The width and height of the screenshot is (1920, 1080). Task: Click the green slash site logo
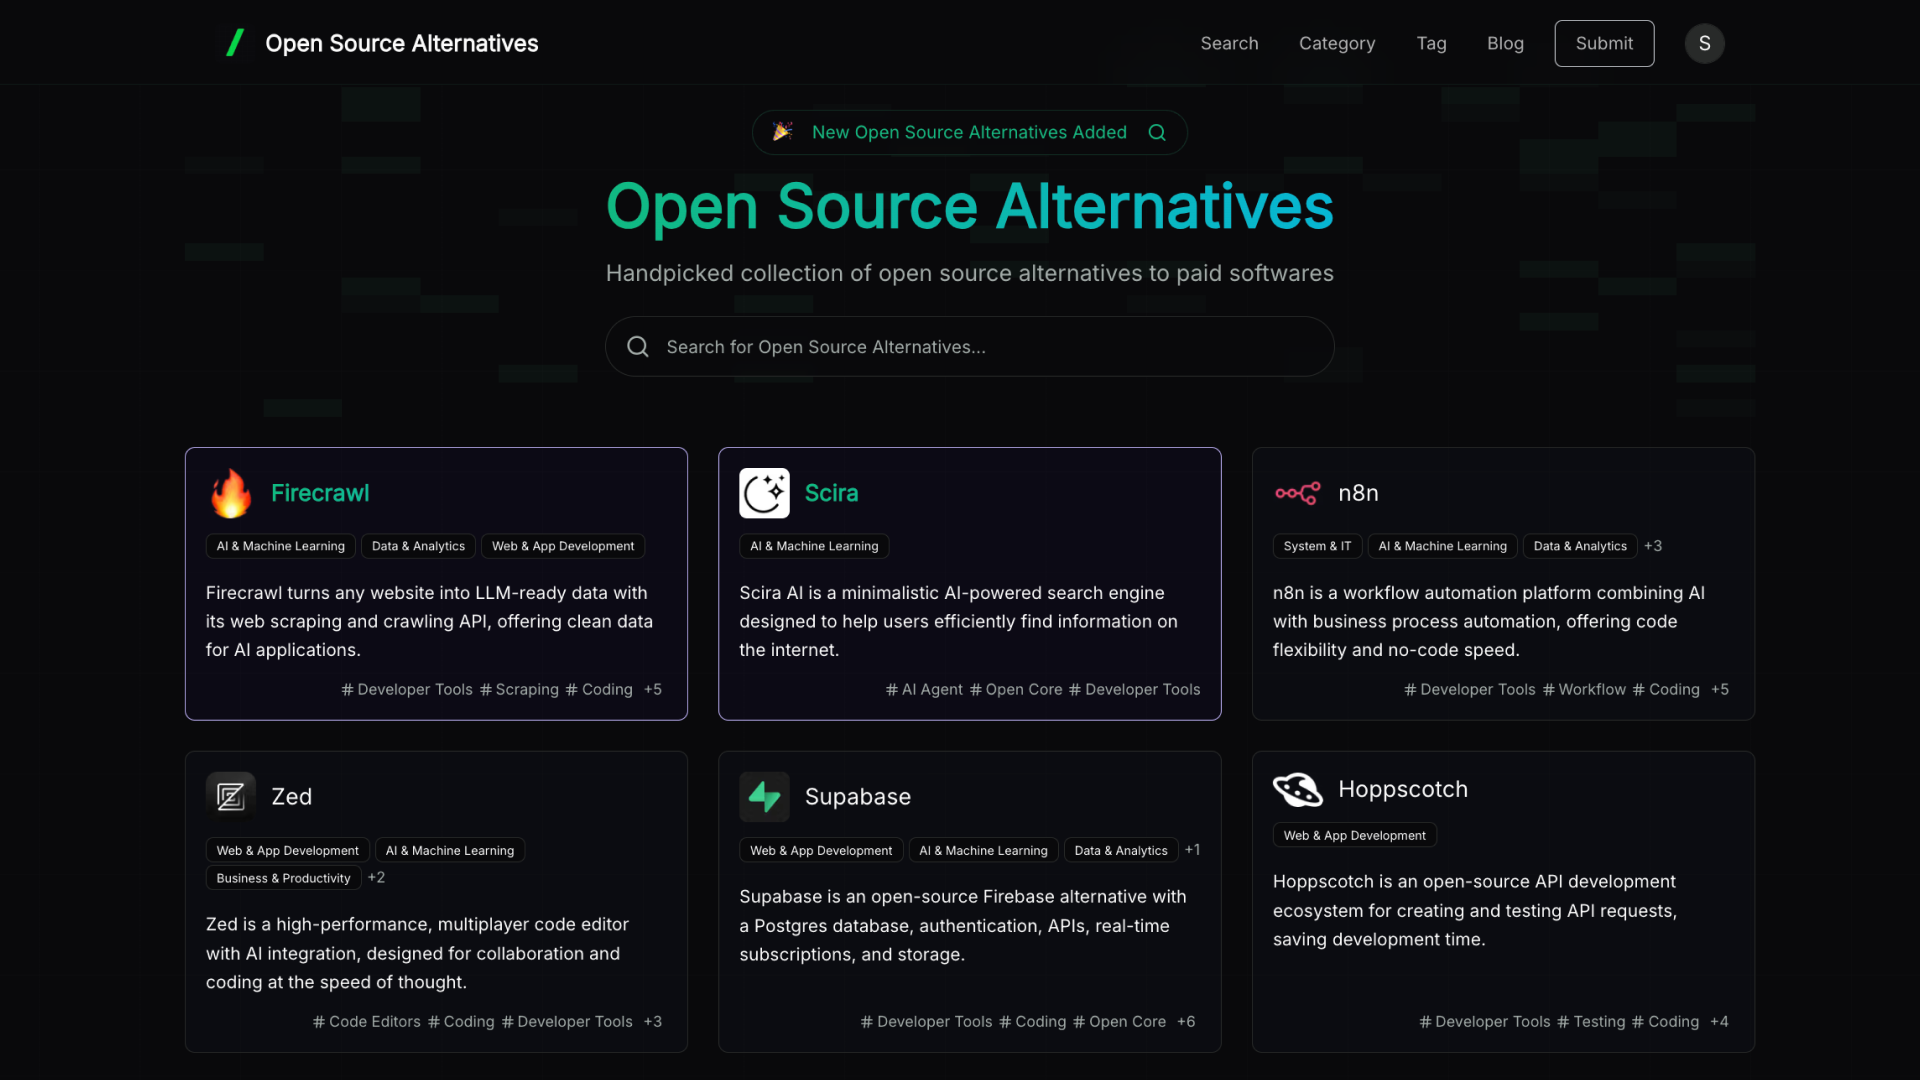tap(235, 43)
